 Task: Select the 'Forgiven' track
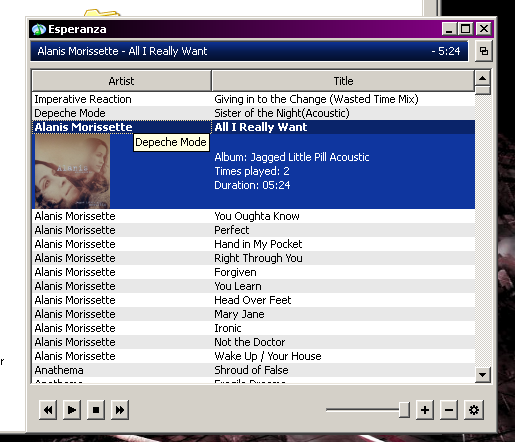tap(235, 272)
